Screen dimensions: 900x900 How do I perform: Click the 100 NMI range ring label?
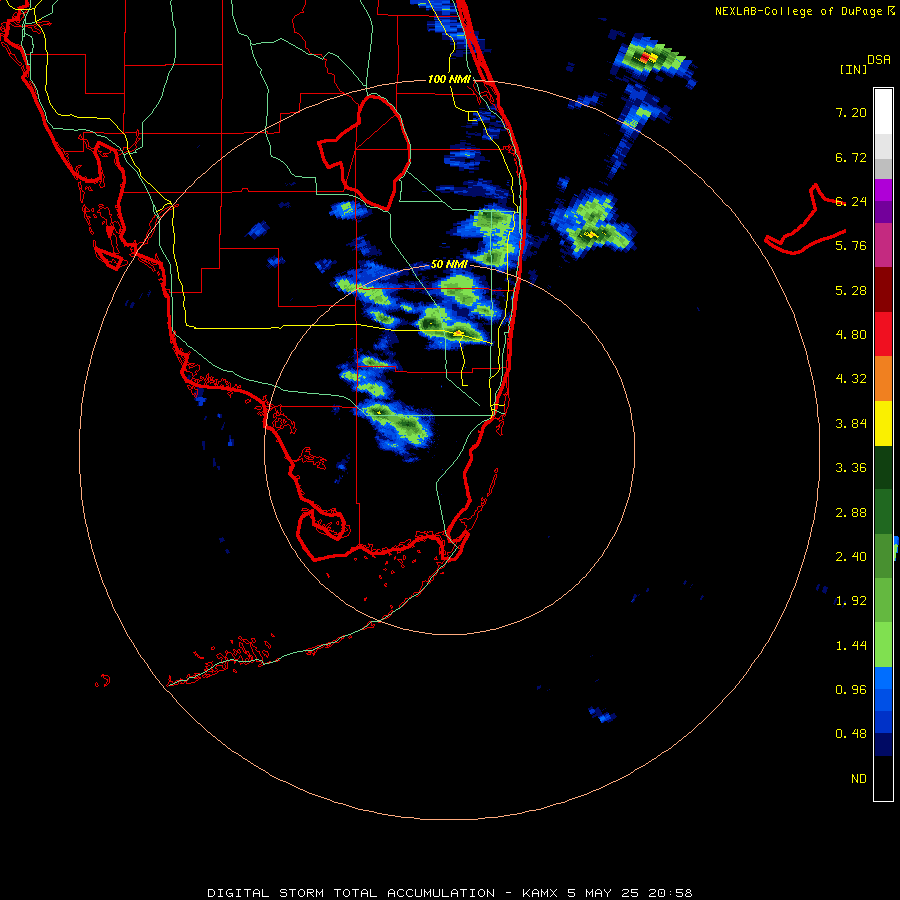tap(449, 79)
